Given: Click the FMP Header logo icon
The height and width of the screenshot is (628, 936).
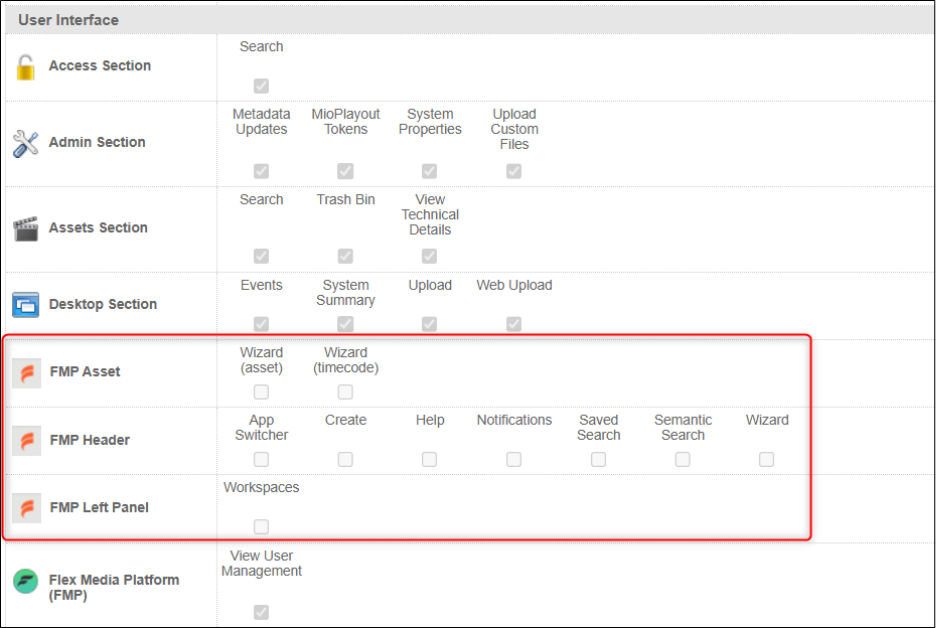Looking at the screenshot, I should click(27, 441).
